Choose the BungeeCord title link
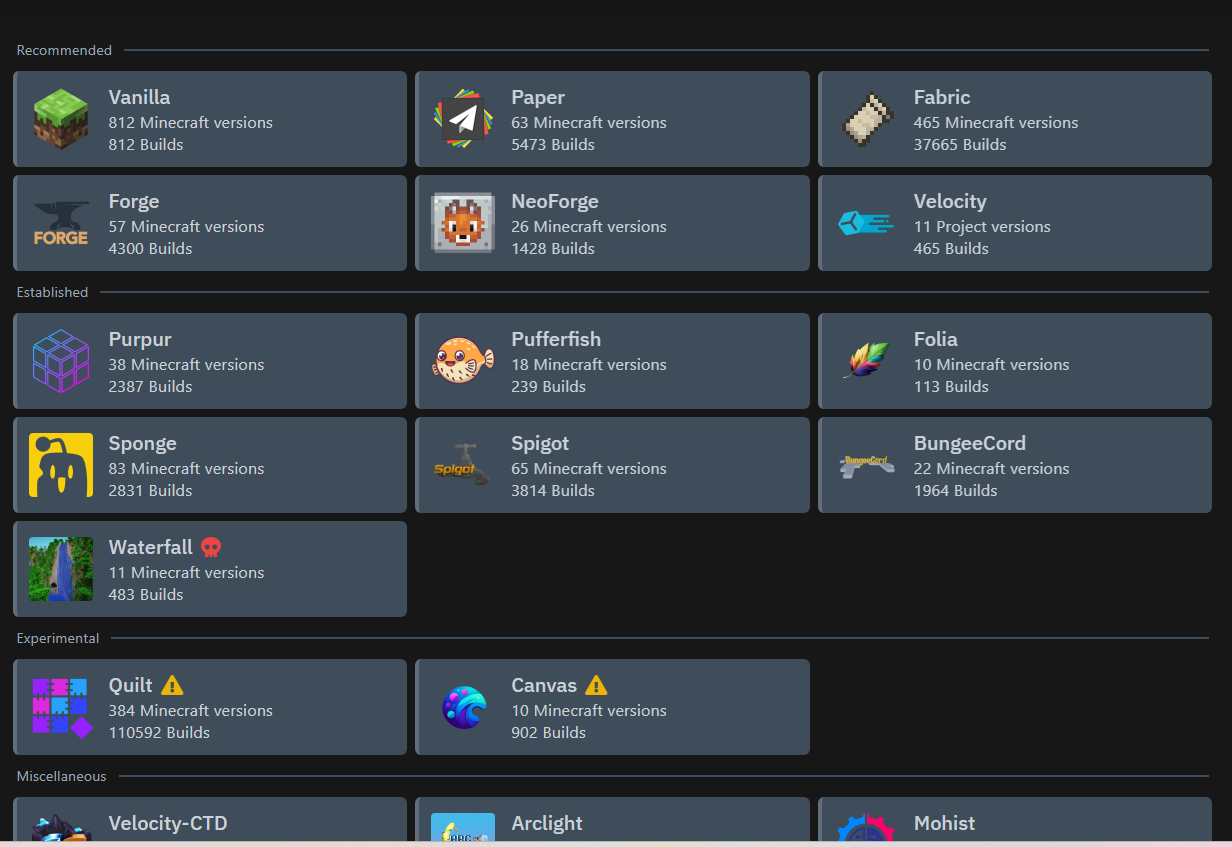The image size is (1232, 847). tap(970, 443)
